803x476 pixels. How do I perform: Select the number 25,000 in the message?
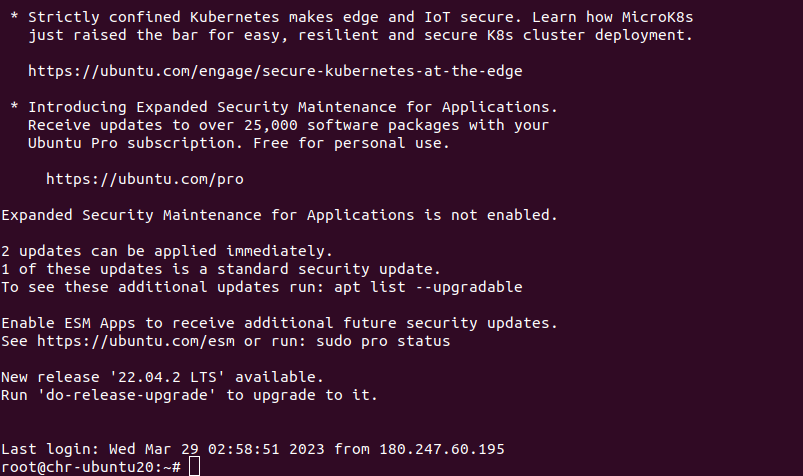271,126
